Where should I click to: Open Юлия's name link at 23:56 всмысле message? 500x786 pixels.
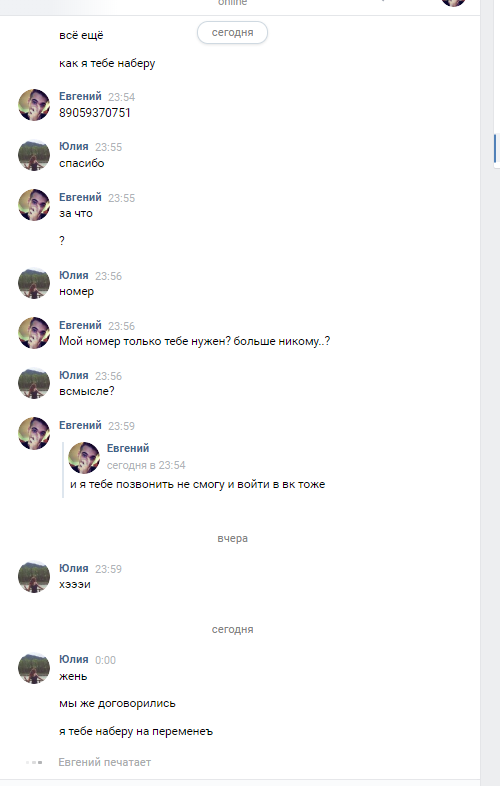(74, 375)
